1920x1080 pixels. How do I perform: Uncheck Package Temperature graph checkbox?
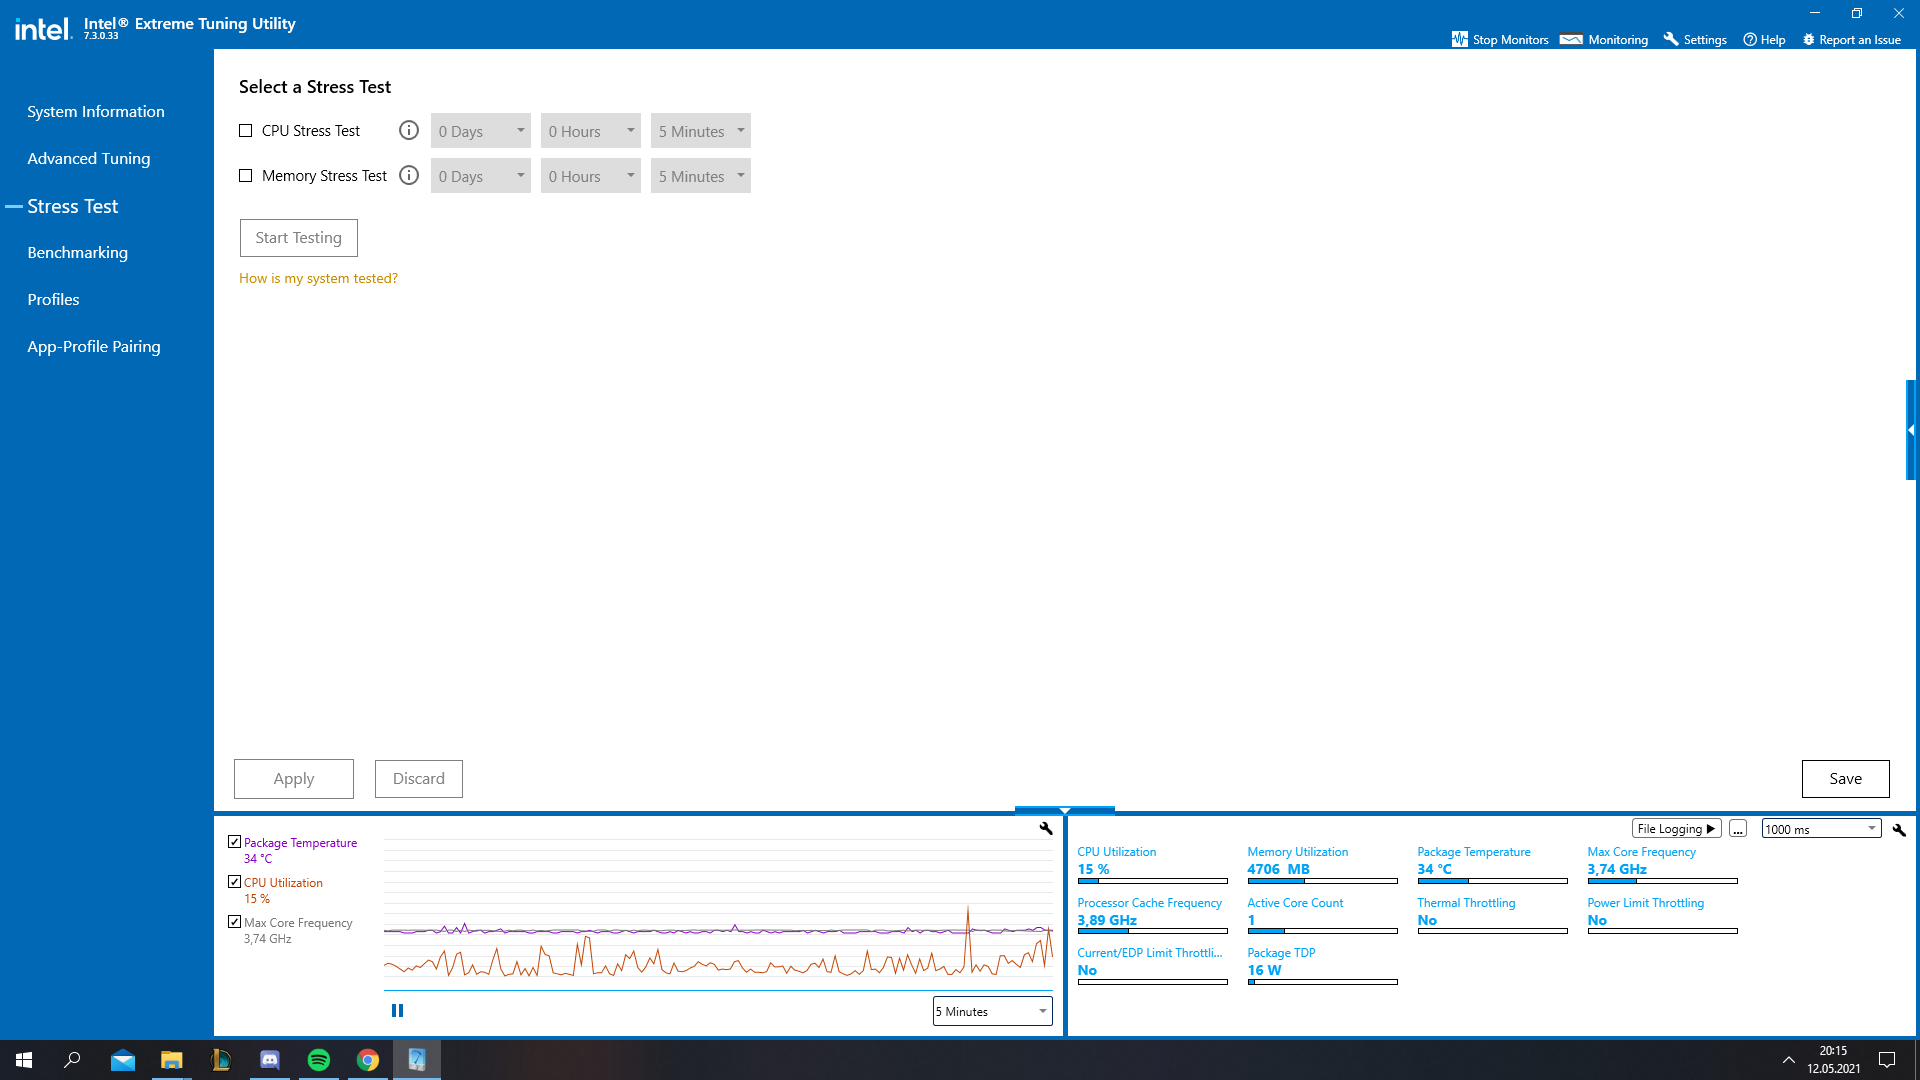(x=234, y=842)
